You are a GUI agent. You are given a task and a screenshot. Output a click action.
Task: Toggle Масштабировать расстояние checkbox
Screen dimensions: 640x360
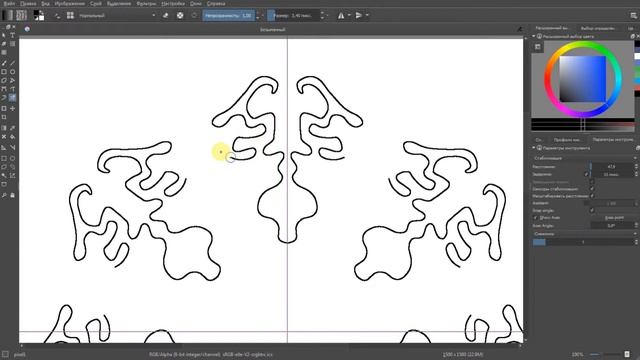click(x=592, y=196)
